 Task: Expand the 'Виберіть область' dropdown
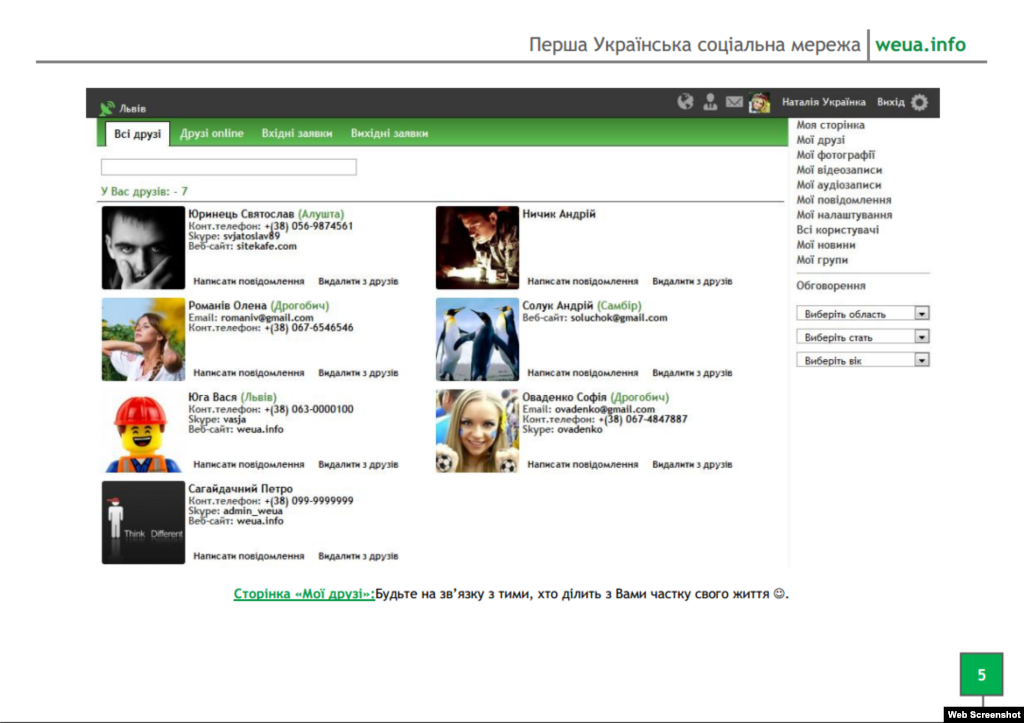click(921, 313)
